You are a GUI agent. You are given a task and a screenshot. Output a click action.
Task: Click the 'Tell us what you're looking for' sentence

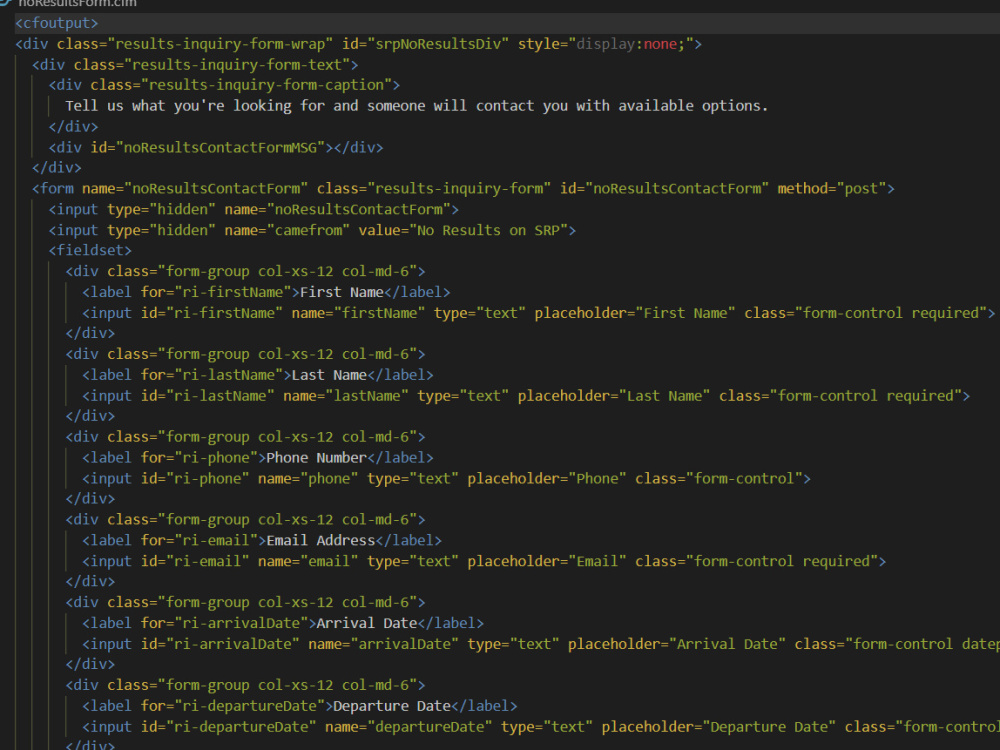click(416, 106)
